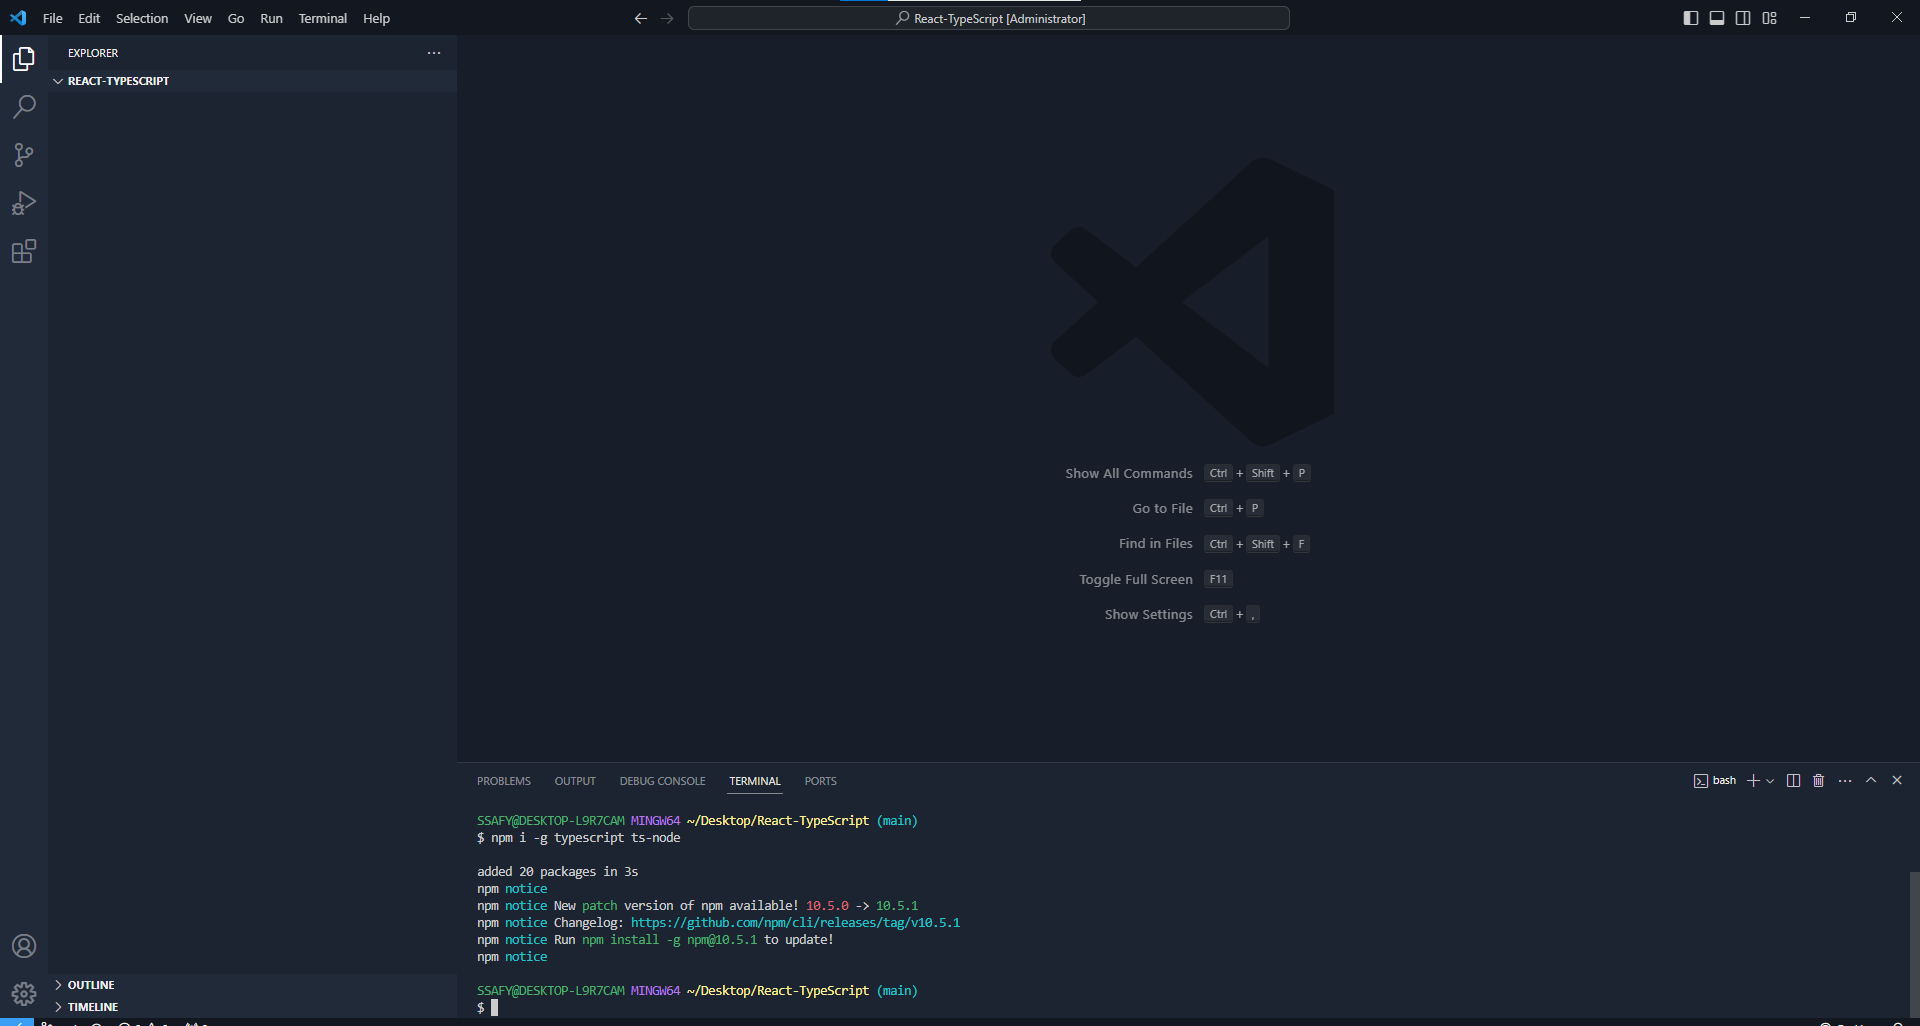Click the VS Code logo in title bar
Image resolution: width=1920 pixels, height=1026 pixels.
click(x=18, y=18)
